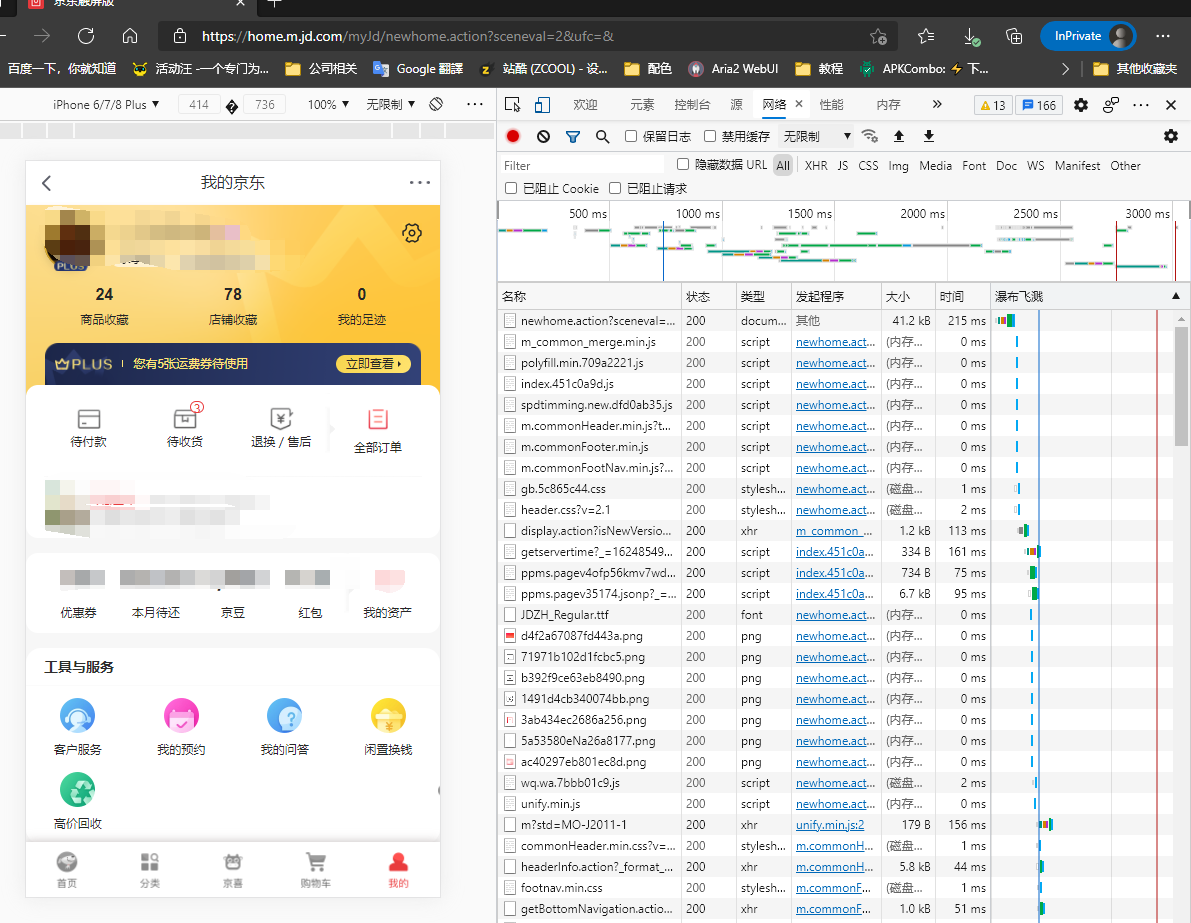Open the account settings gear on JD page
The width and height of the screenshot is (1191, 923).
(412, 232)
